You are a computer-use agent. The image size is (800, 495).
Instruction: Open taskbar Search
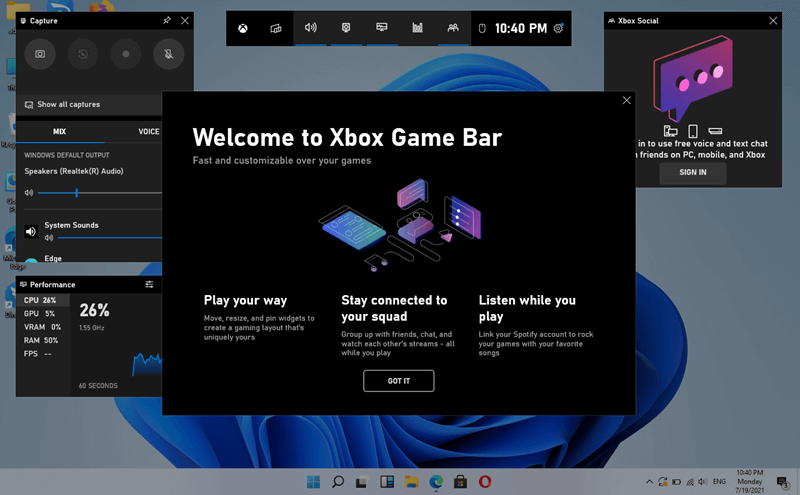click(x=338, y=481)
